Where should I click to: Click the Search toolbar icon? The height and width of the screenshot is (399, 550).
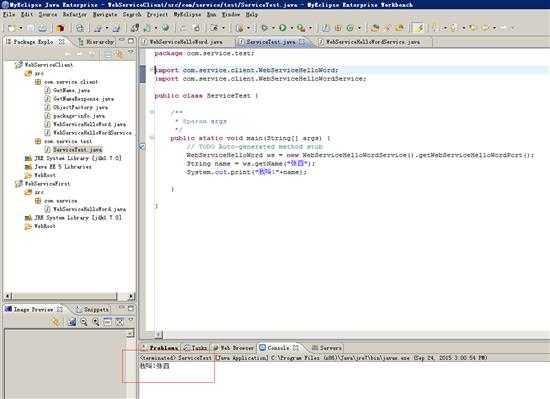tap(399, 28)
